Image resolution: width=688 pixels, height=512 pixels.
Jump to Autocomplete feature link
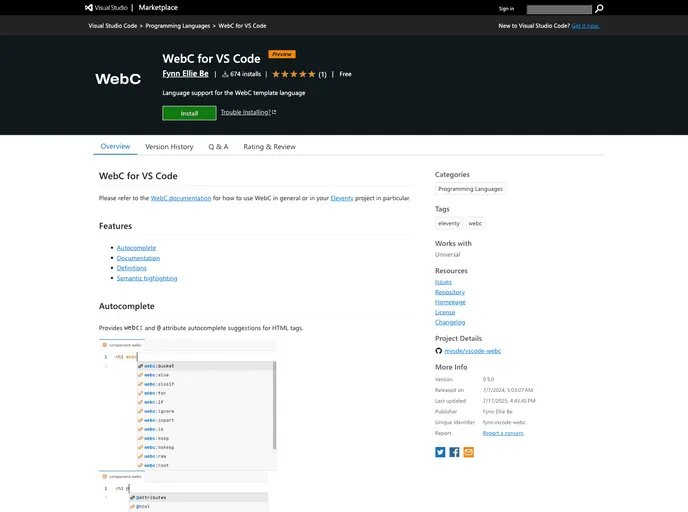136,248
